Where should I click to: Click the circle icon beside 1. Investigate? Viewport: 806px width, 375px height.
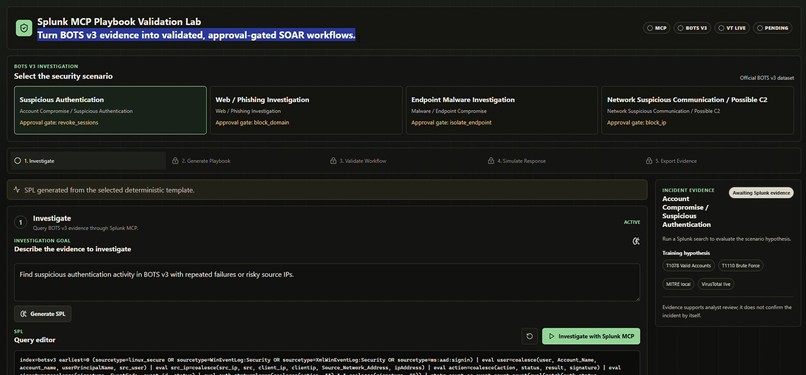pyautogui.click(x=17, y=161)
